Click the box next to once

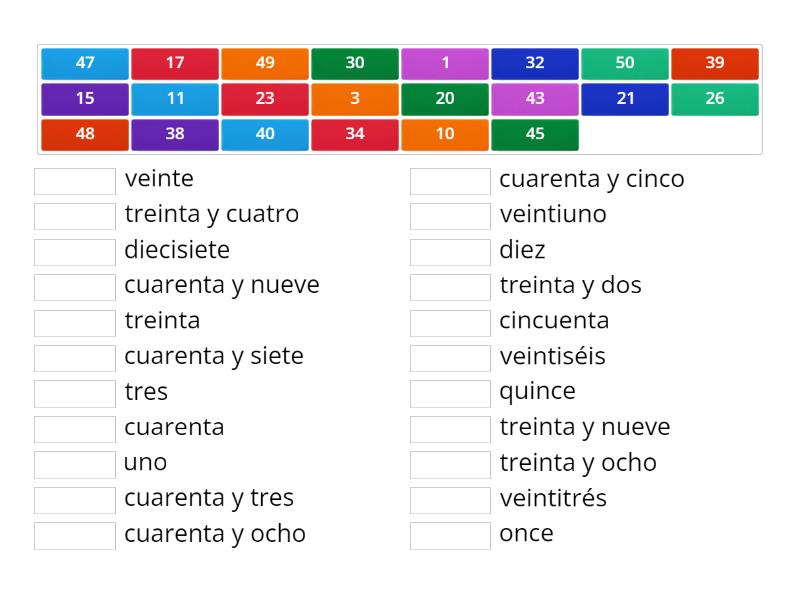(x=450, y=535)
